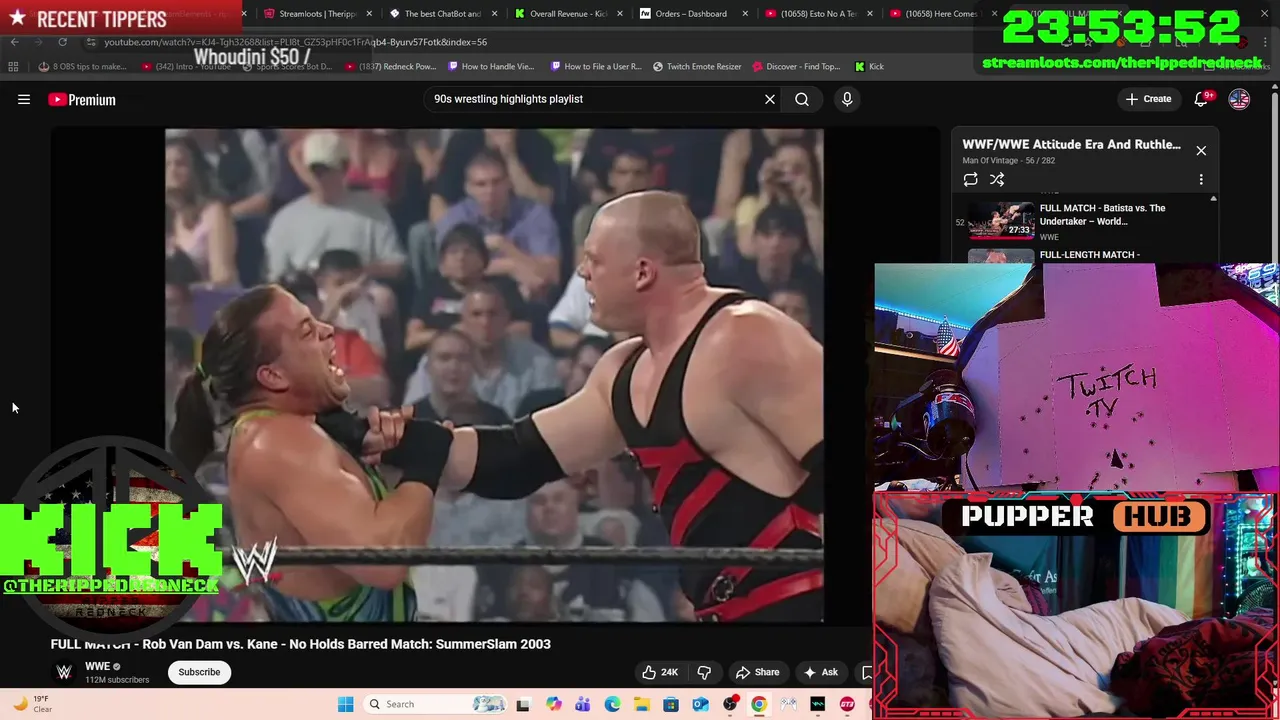Image resolution: width=1280 pixels, height=720 pixels.
Task: Run search with magnifier button
Action: [802, 99]
